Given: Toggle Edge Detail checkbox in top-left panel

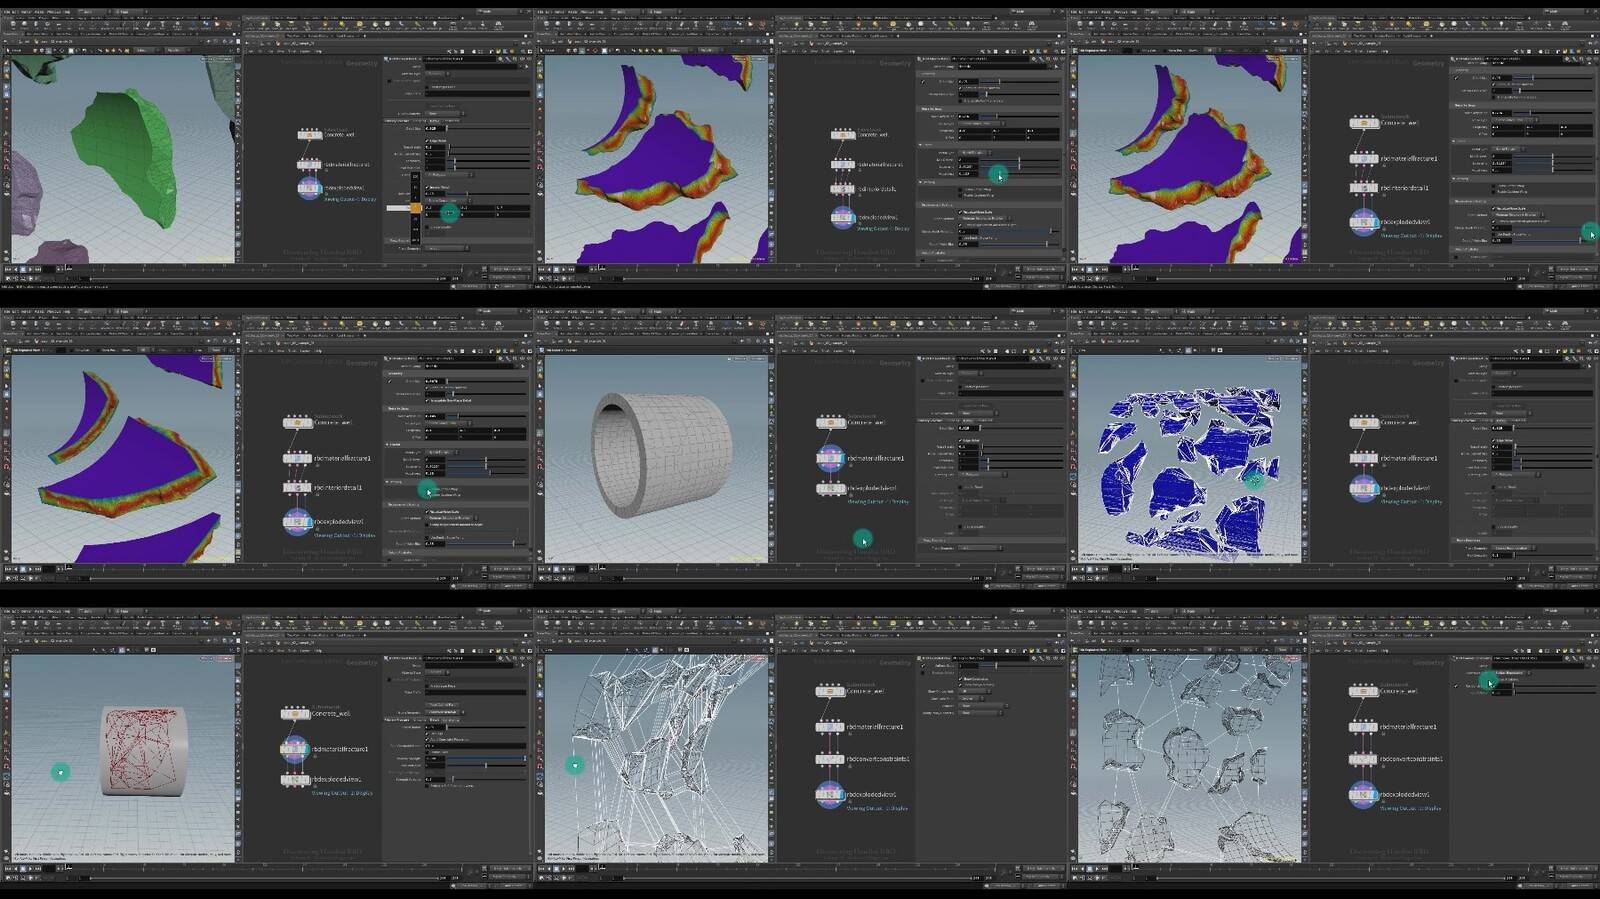Looking at the screenshot, I should pos(427,141).
